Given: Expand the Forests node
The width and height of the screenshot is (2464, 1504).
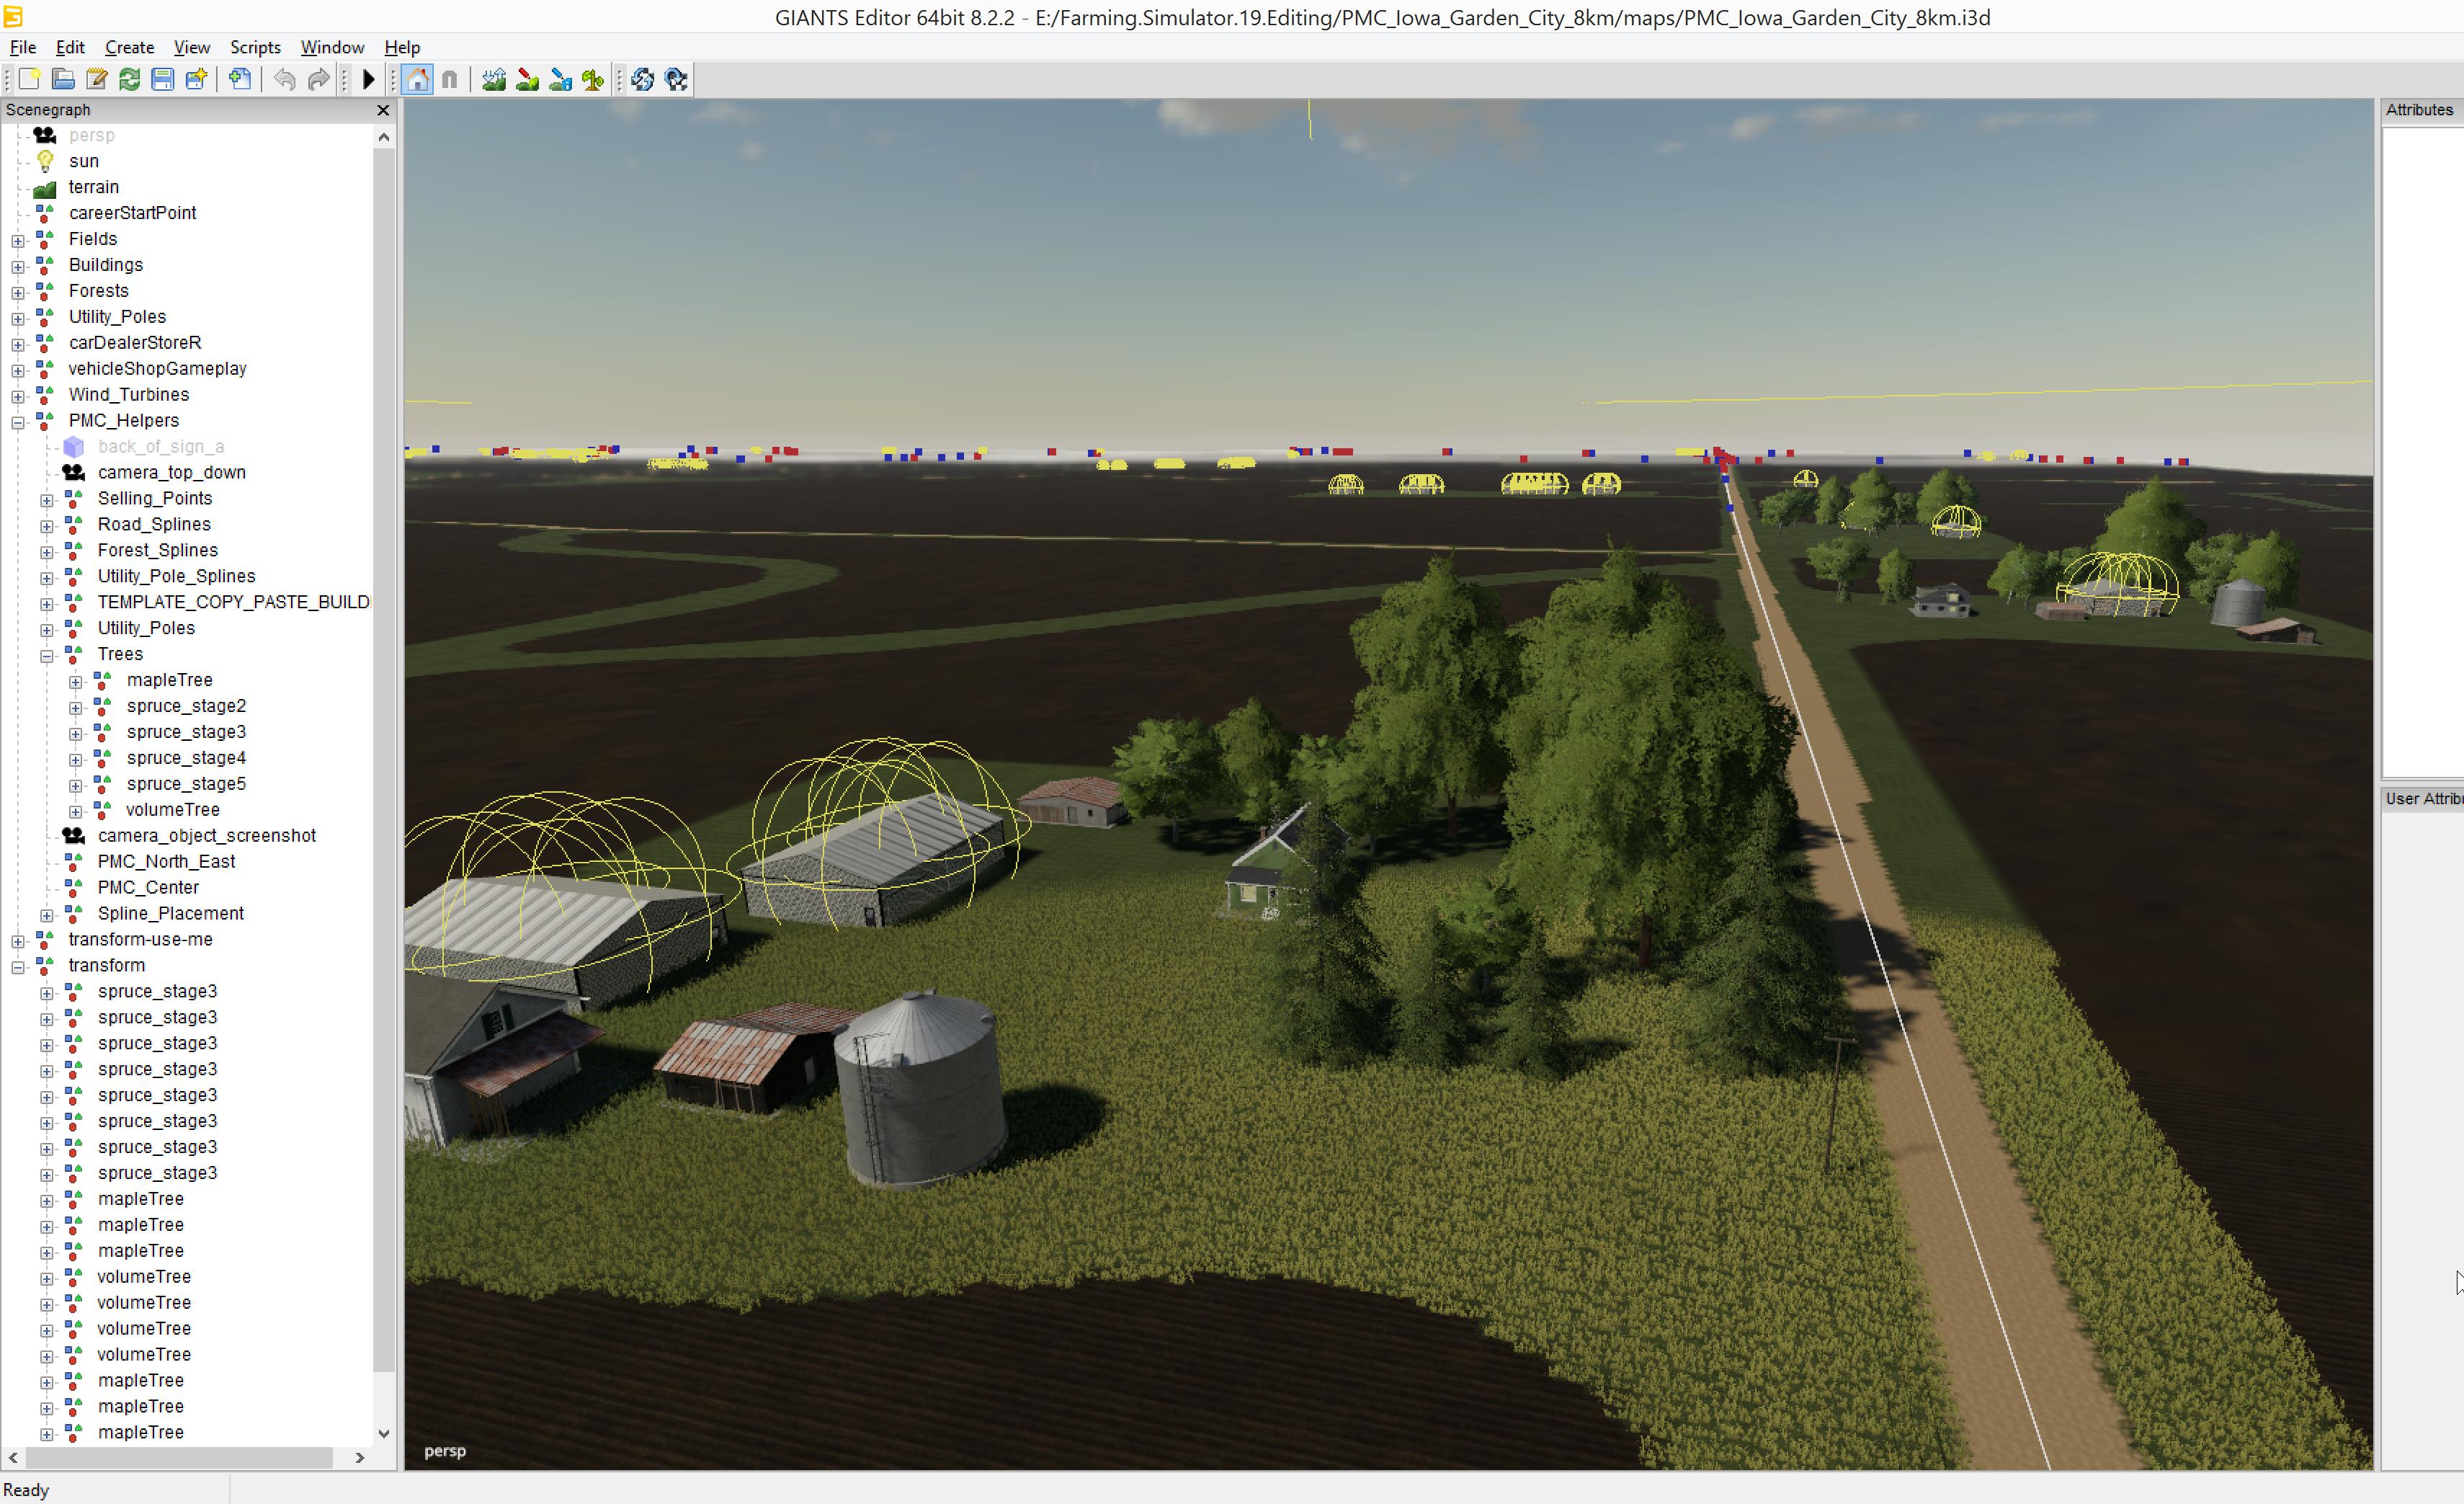Looking at the screenshot, I should 18,293.
